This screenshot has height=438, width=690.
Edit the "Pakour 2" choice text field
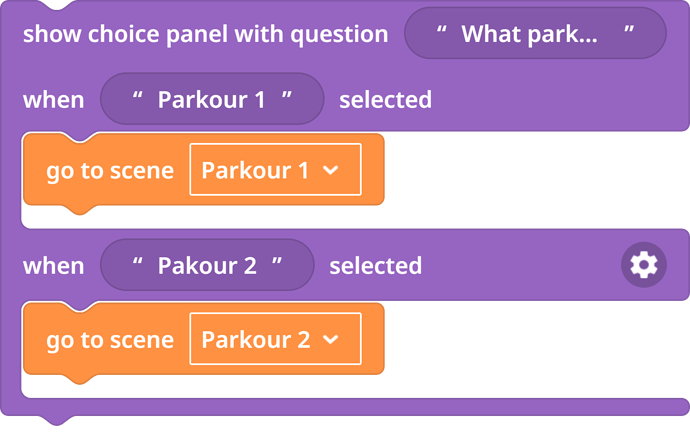click(x=207, y=265)
